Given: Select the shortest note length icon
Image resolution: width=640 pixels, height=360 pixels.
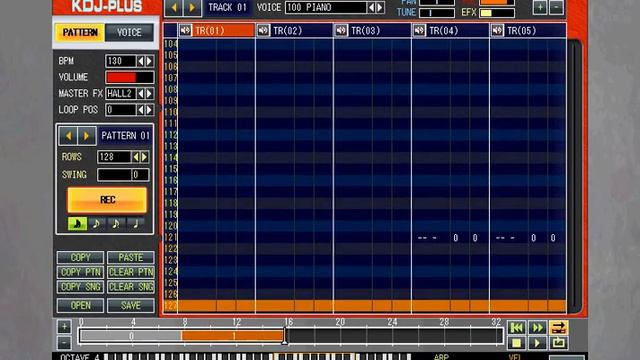Looking at the screenshot, I should (x=77, y=224).
